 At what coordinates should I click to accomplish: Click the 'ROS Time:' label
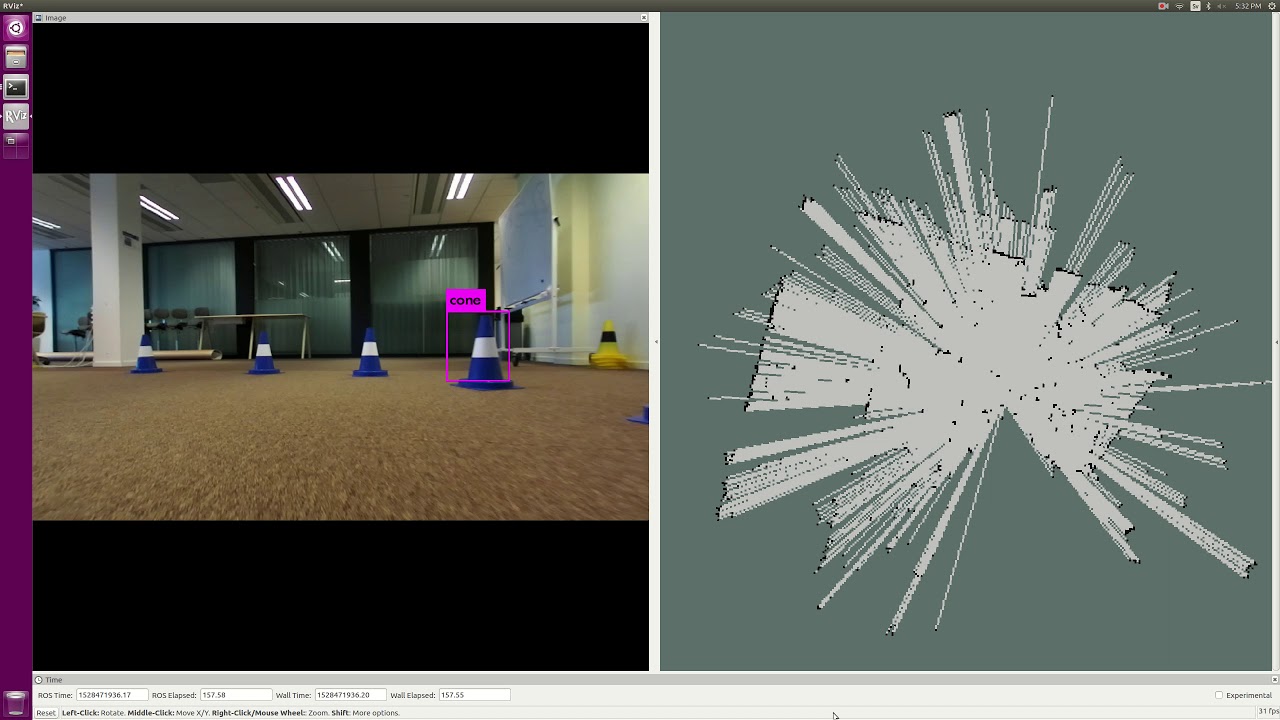click(x=55, y=695)
